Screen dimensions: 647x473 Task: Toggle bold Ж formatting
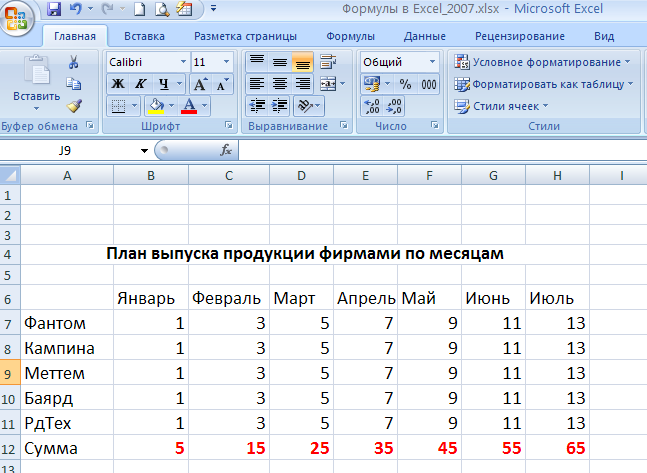(x=118, y=84)
